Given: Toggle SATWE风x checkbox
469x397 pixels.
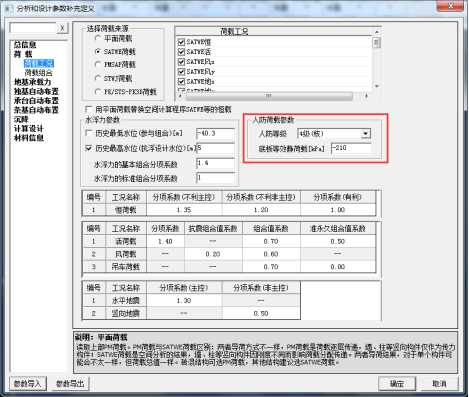Looking at the screenshot, I should (x=181, y=62).
